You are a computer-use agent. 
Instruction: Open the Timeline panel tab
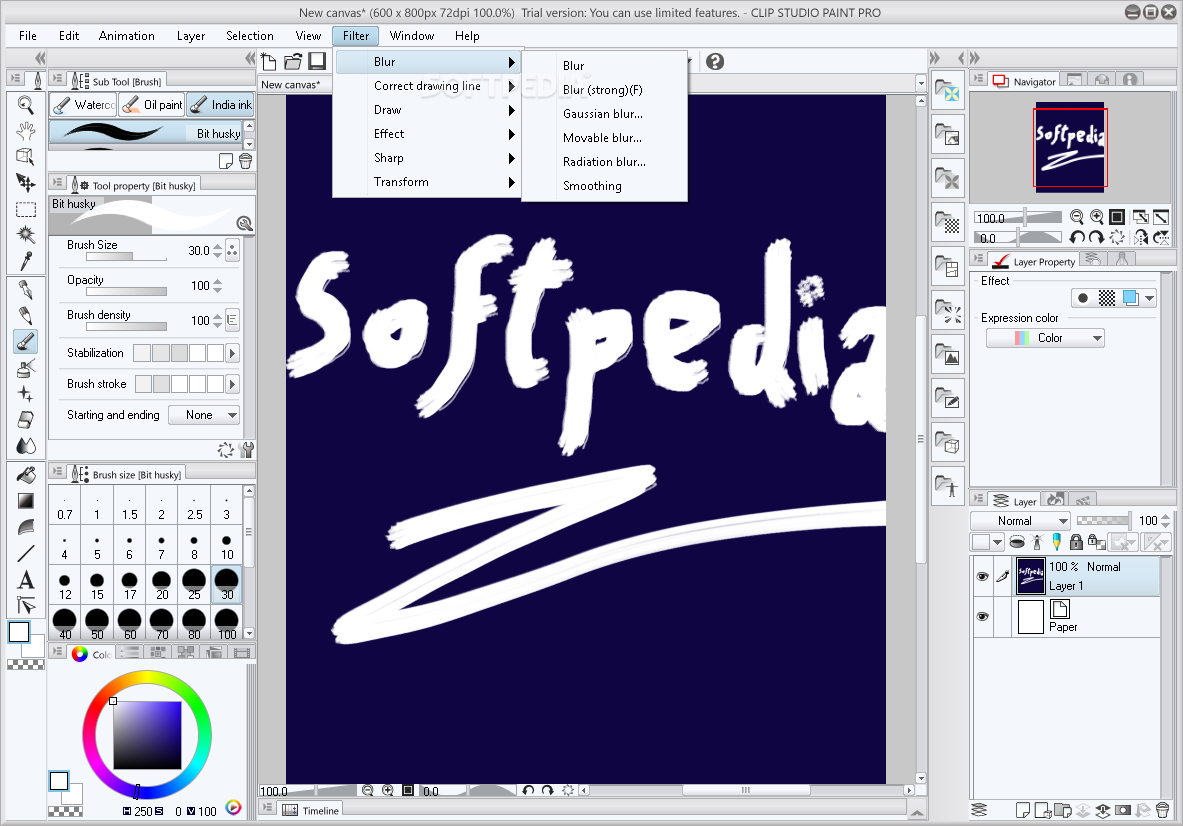pos(312,810)
